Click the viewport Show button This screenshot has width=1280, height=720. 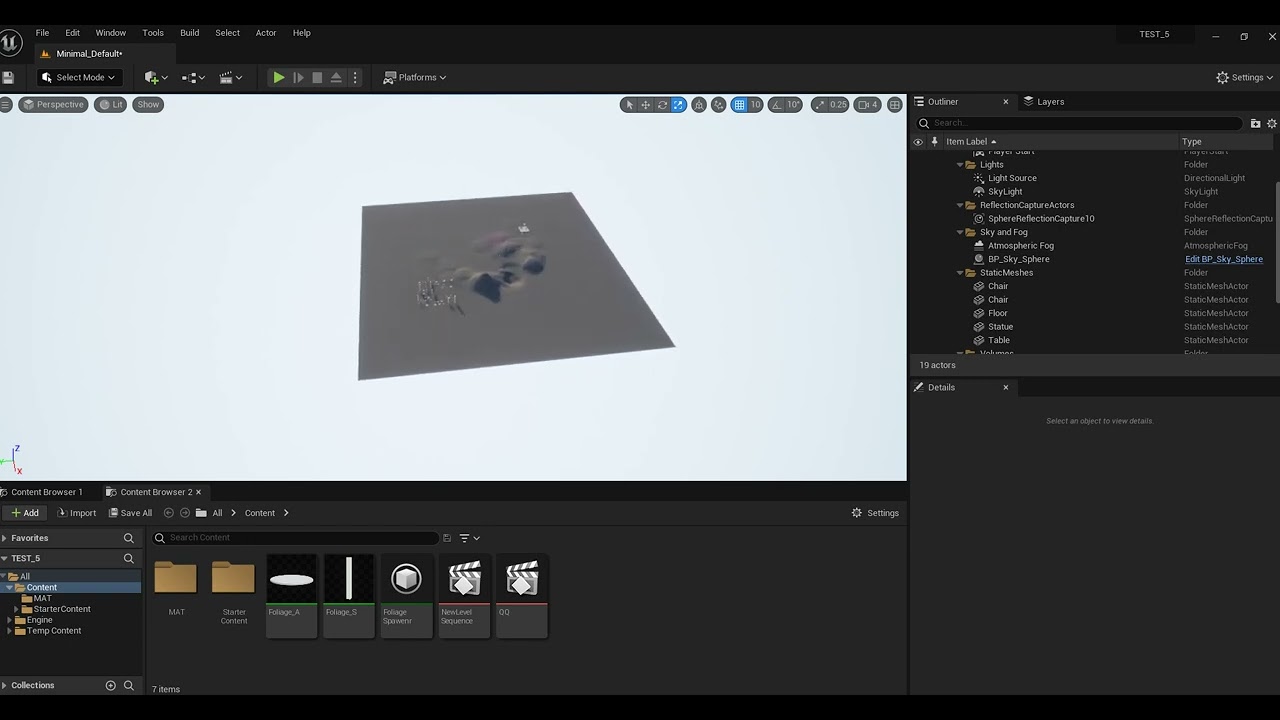coord(148,104)
